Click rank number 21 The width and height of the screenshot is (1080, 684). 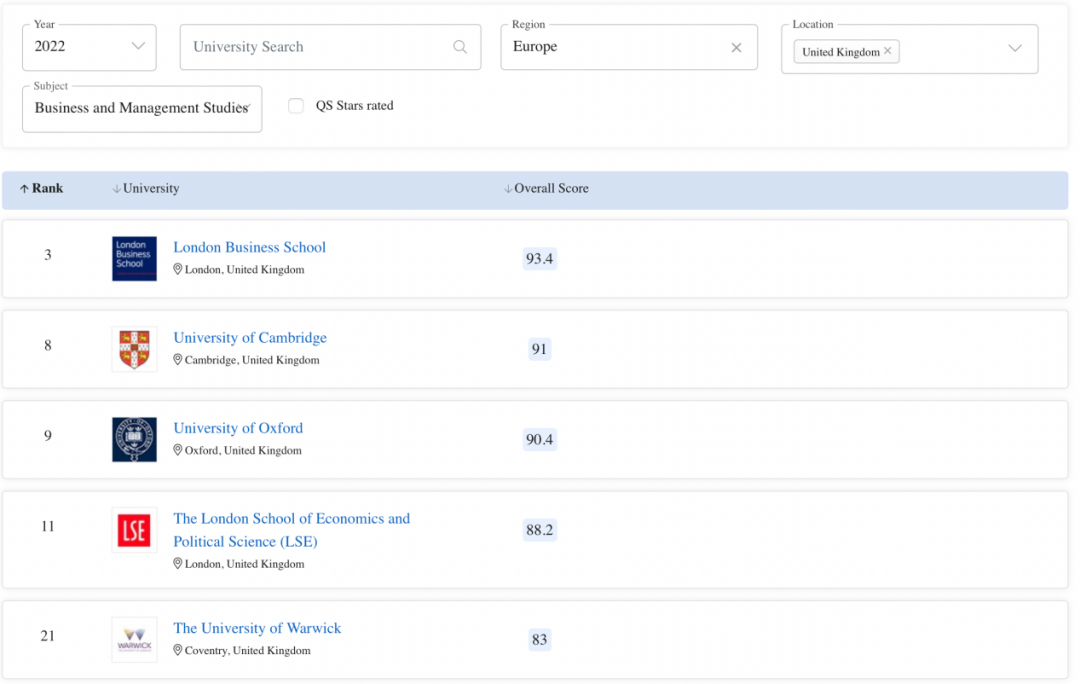(x=48, y=636)
